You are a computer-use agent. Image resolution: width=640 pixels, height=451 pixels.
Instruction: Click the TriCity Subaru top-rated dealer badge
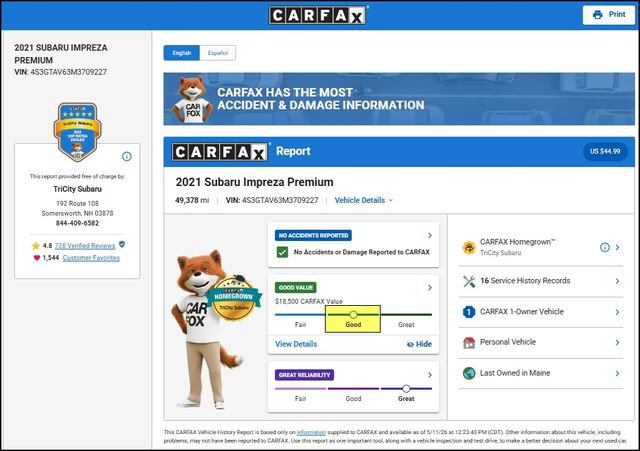pyautogui.click(x=77, y=132)
